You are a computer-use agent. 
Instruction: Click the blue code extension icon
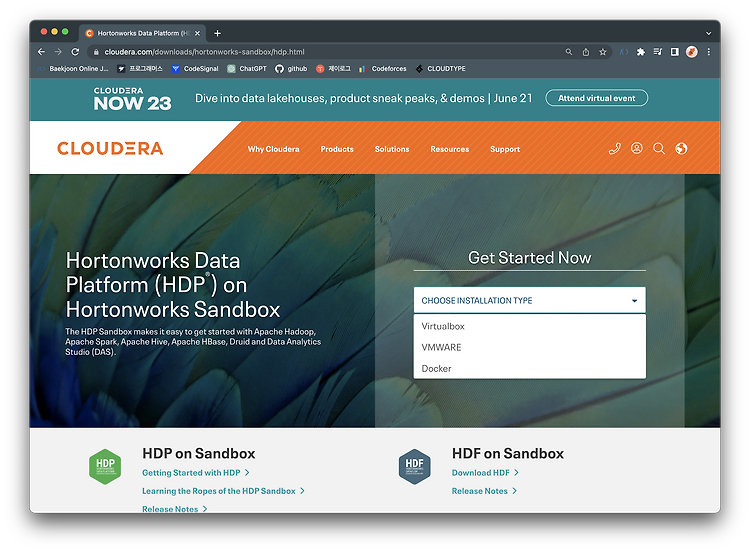coord(624,52)
